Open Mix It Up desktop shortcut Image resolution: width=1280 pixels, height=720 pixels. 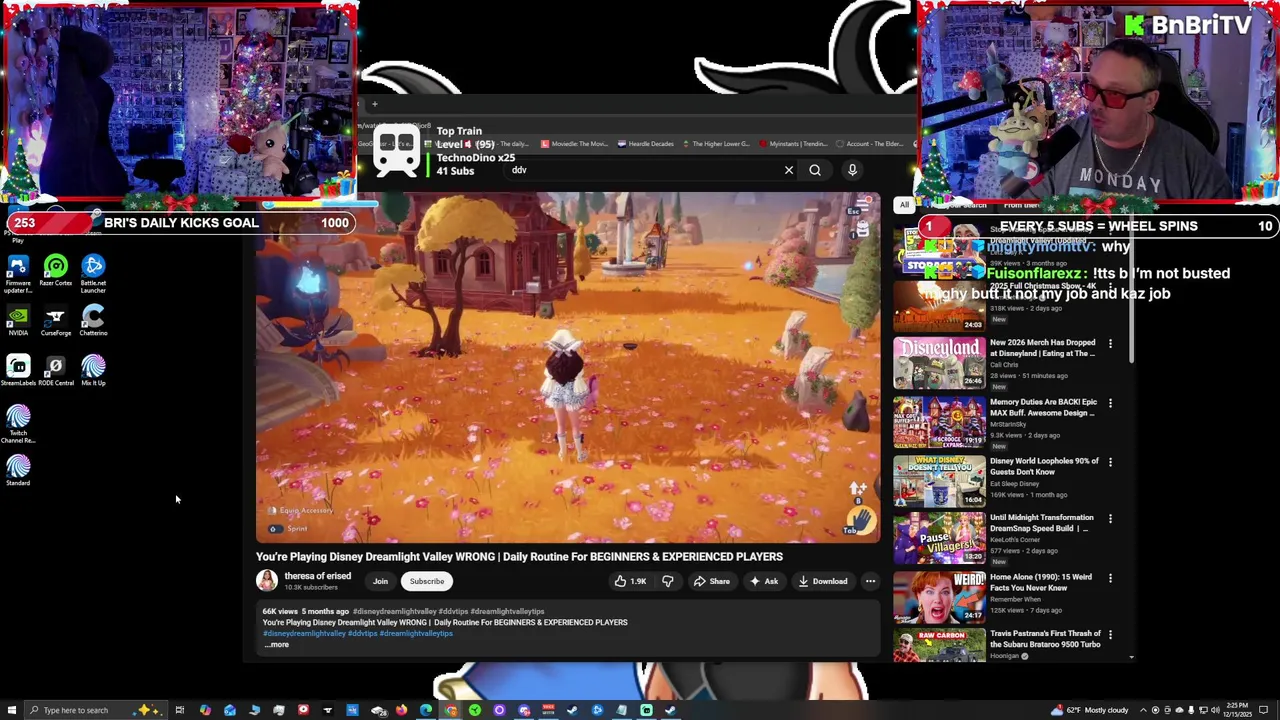[x=93, y=371]
